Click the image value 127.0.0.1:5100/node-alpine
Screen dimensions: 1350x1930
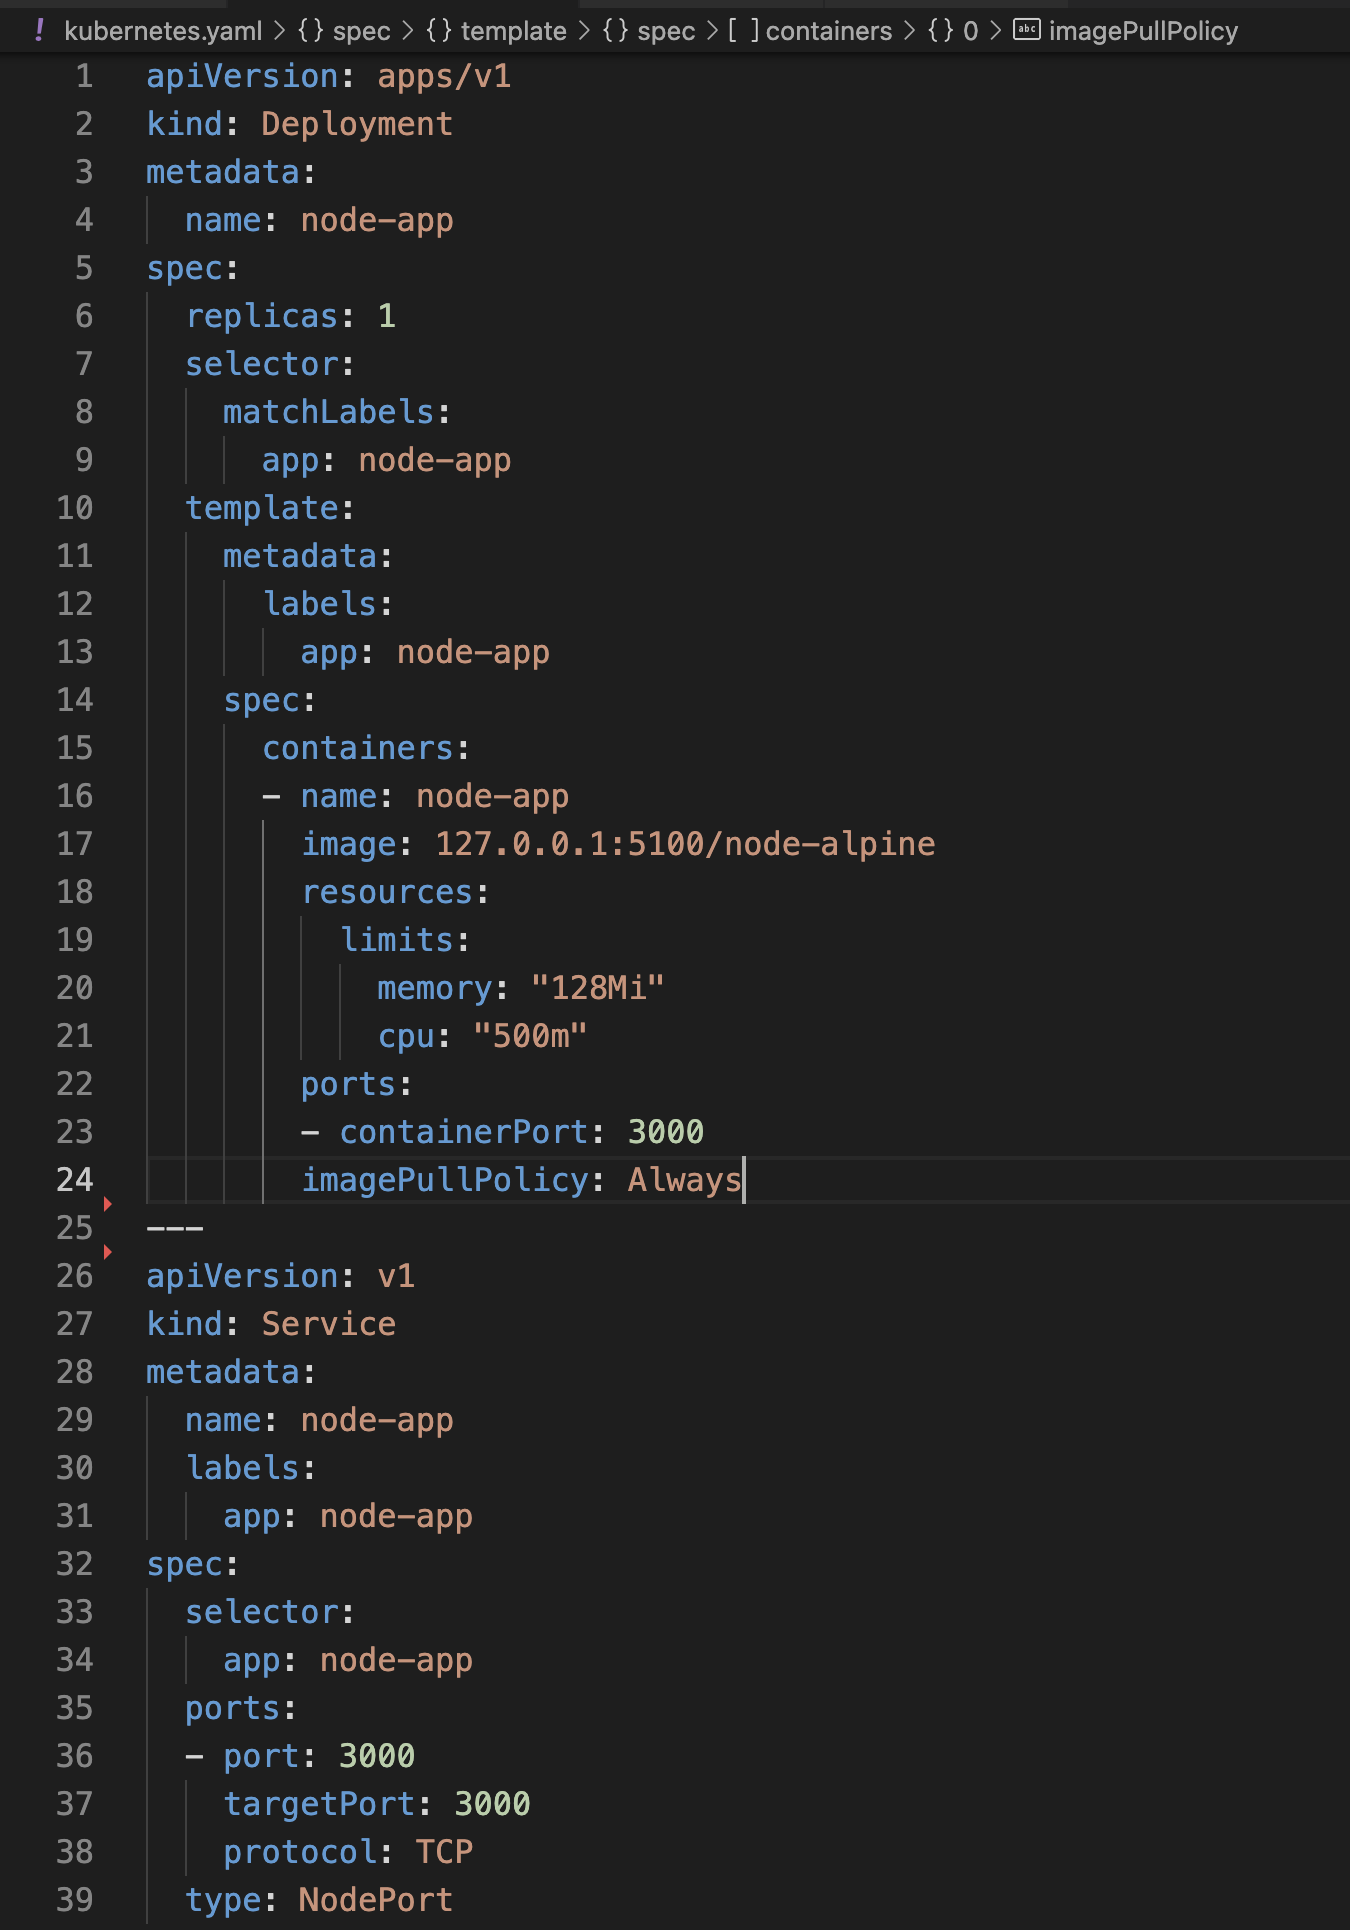tap(685, 844)
